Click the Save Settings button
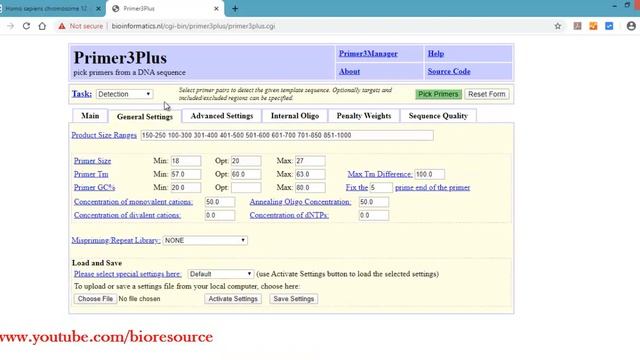Screen dimensions: 640x360 [293, 299]
